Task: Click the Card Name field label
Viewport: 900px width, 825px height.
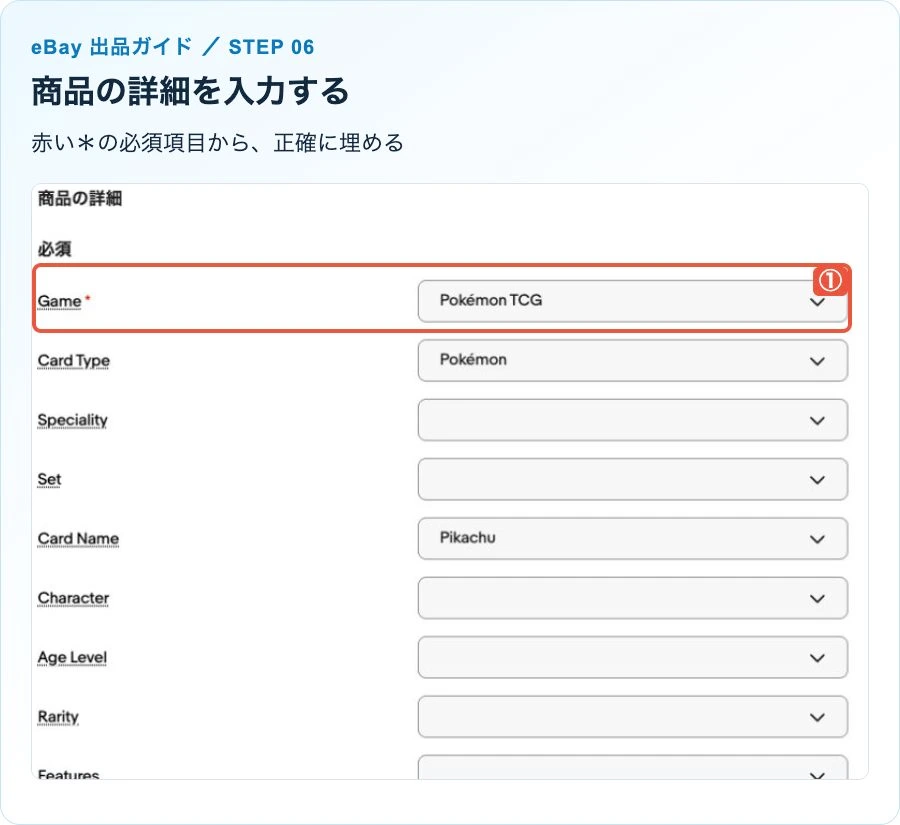Action: click(78, 539)
